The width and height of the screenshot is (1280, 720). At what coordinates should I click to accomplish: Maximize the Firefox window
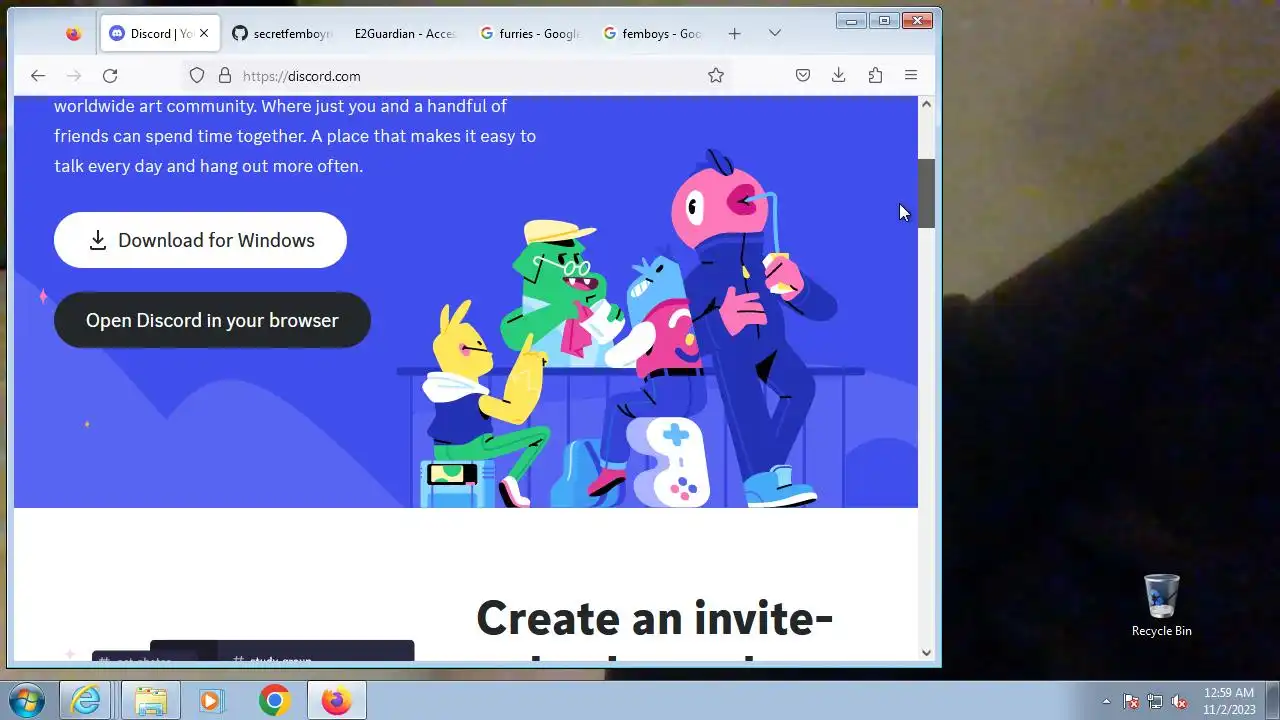pyautogui.click(x=883, y=20)
